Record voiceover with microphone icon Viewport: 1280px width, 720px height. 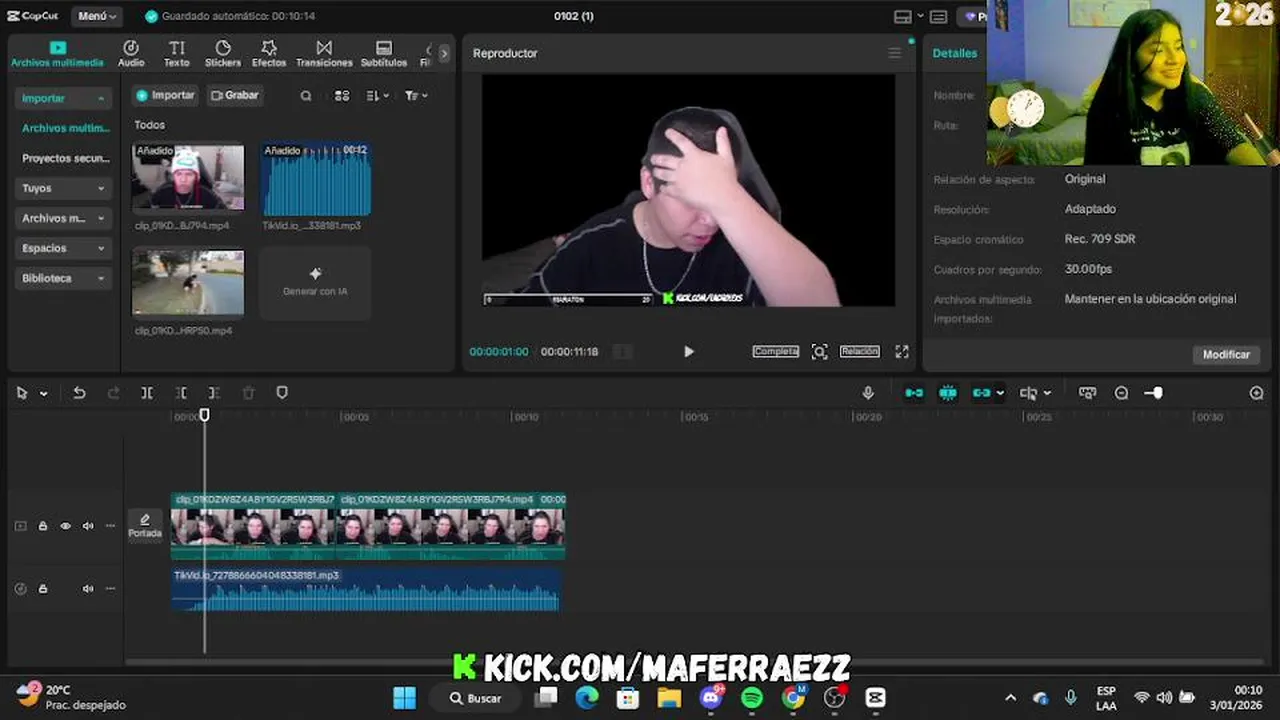pyautogui.click(x=868, y=393)
